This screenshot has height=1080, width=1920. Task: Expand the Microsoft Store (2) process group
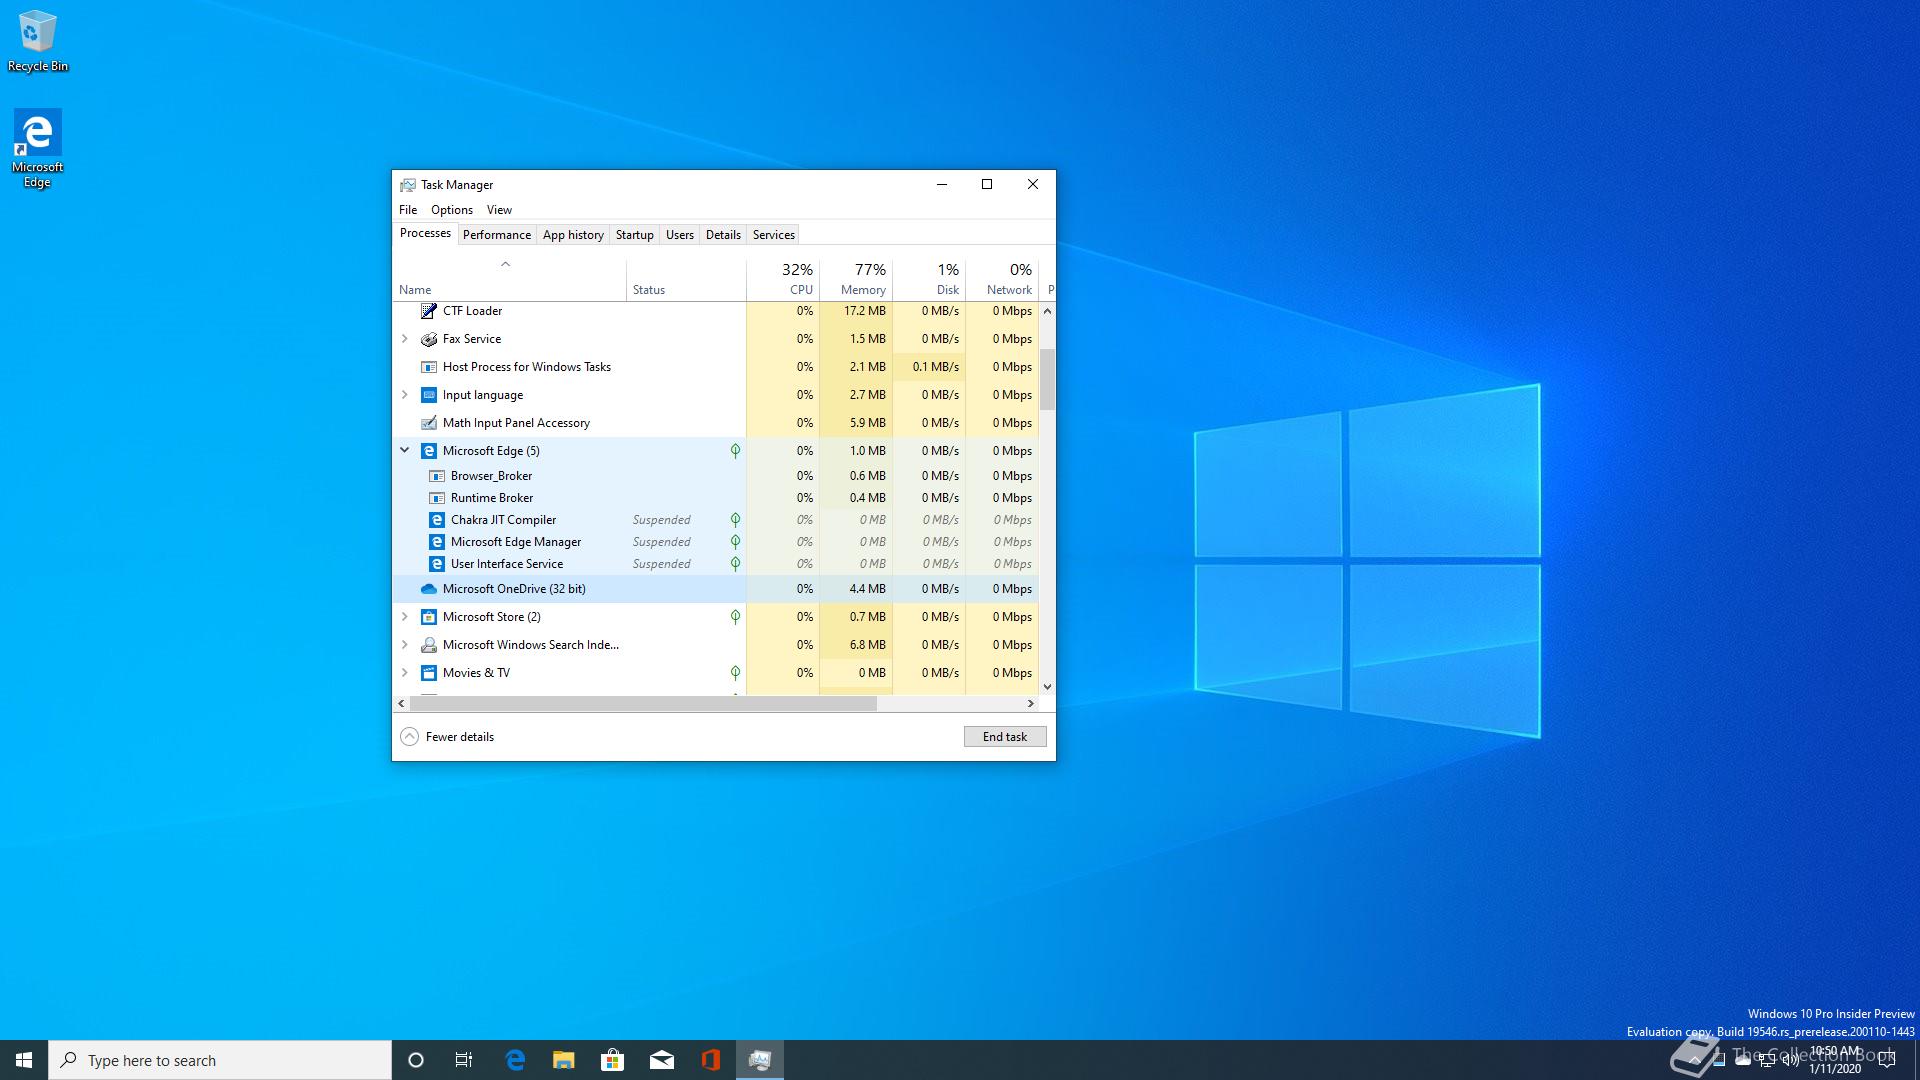405,617
